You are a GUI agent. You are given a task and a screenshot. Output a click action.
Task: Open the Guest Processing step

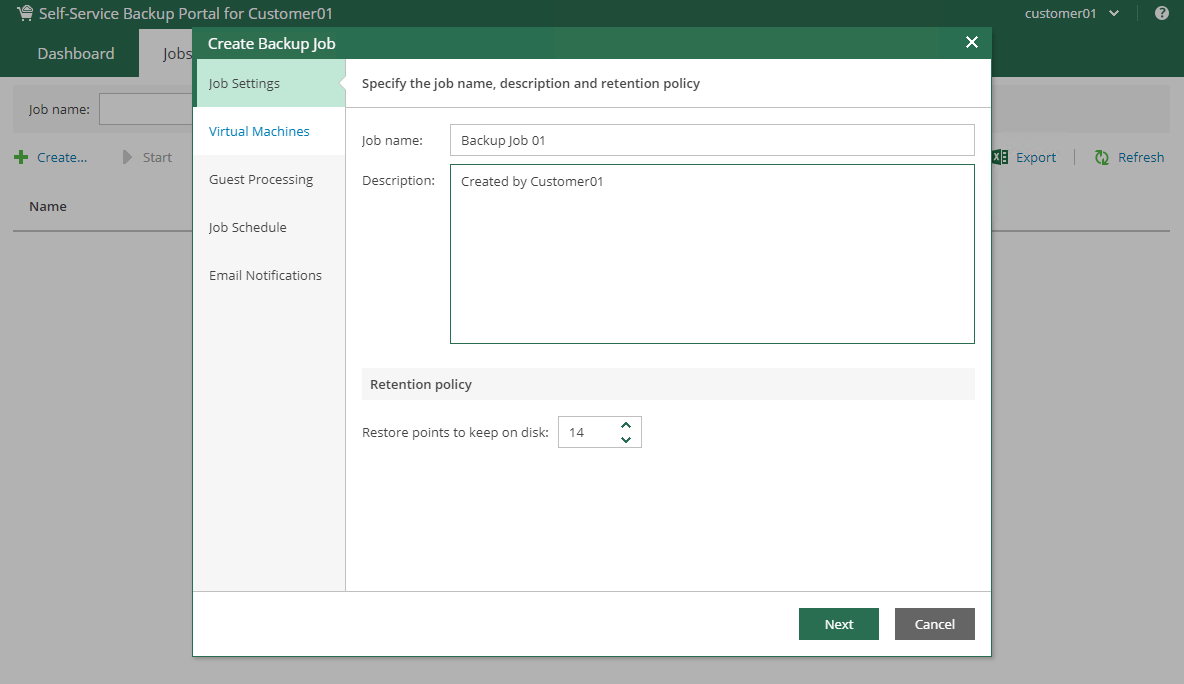tap(261, 180)
